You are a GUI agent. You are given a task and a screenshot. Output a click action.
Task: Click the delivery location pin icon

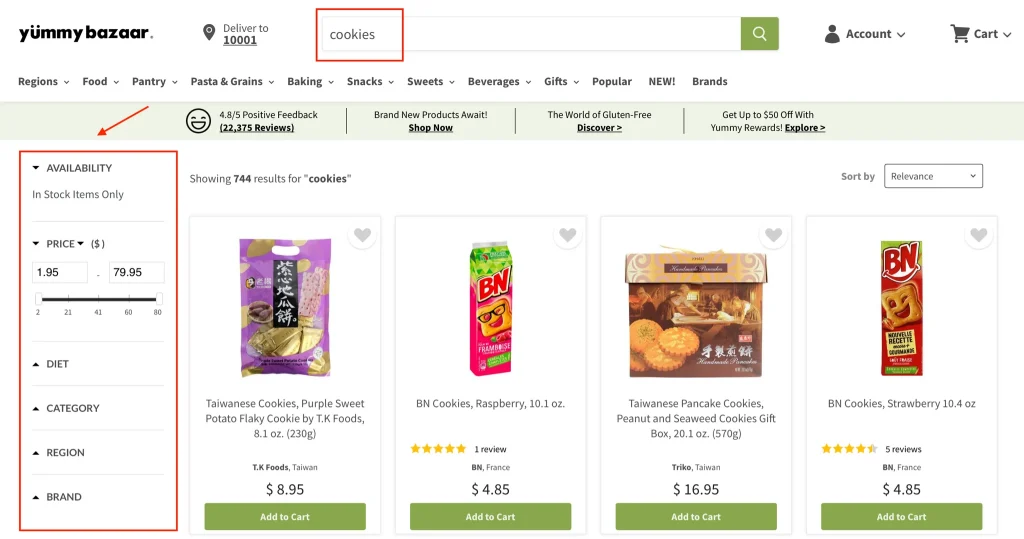209,33
